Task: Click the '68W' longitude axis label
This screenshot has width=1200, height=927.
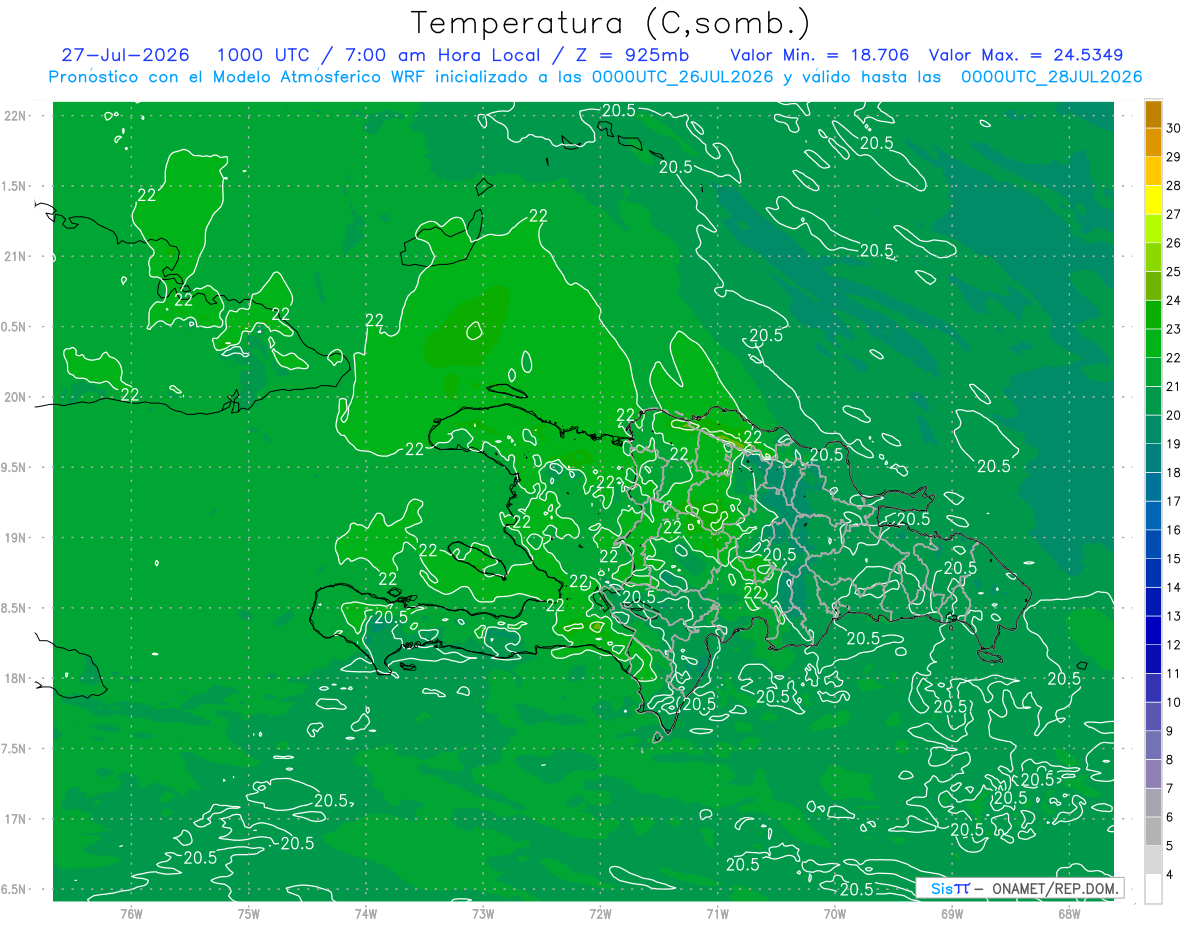Action: [1068, 913]
